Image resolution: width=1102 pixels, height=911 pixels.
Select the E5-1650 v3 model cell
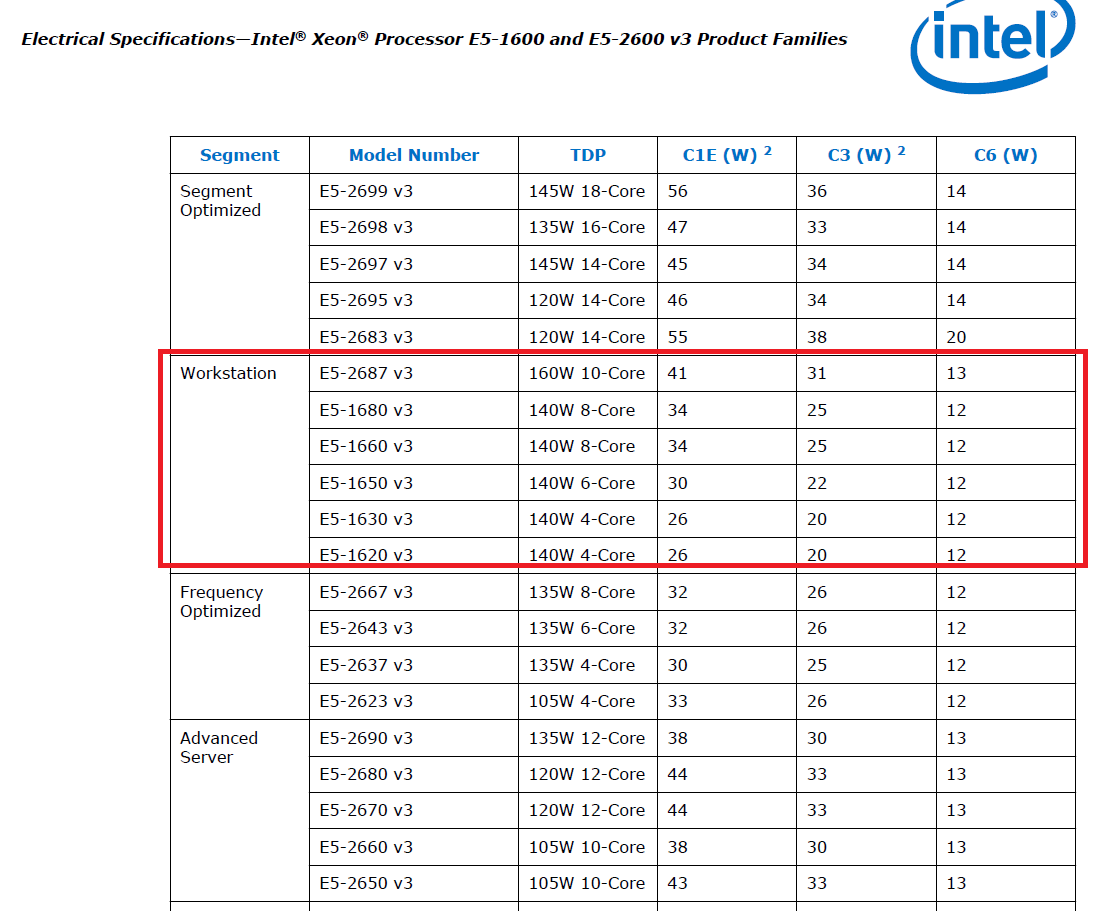tap(414, 483)
